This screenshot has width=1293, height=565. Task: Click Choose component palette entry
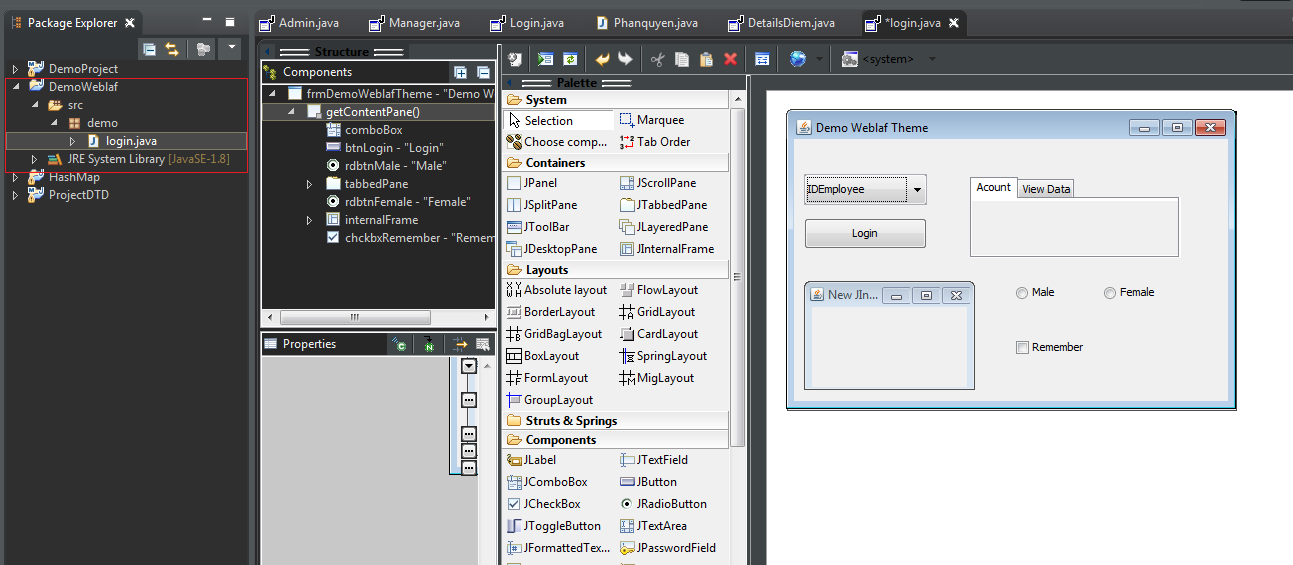click(x=558, y=142)
